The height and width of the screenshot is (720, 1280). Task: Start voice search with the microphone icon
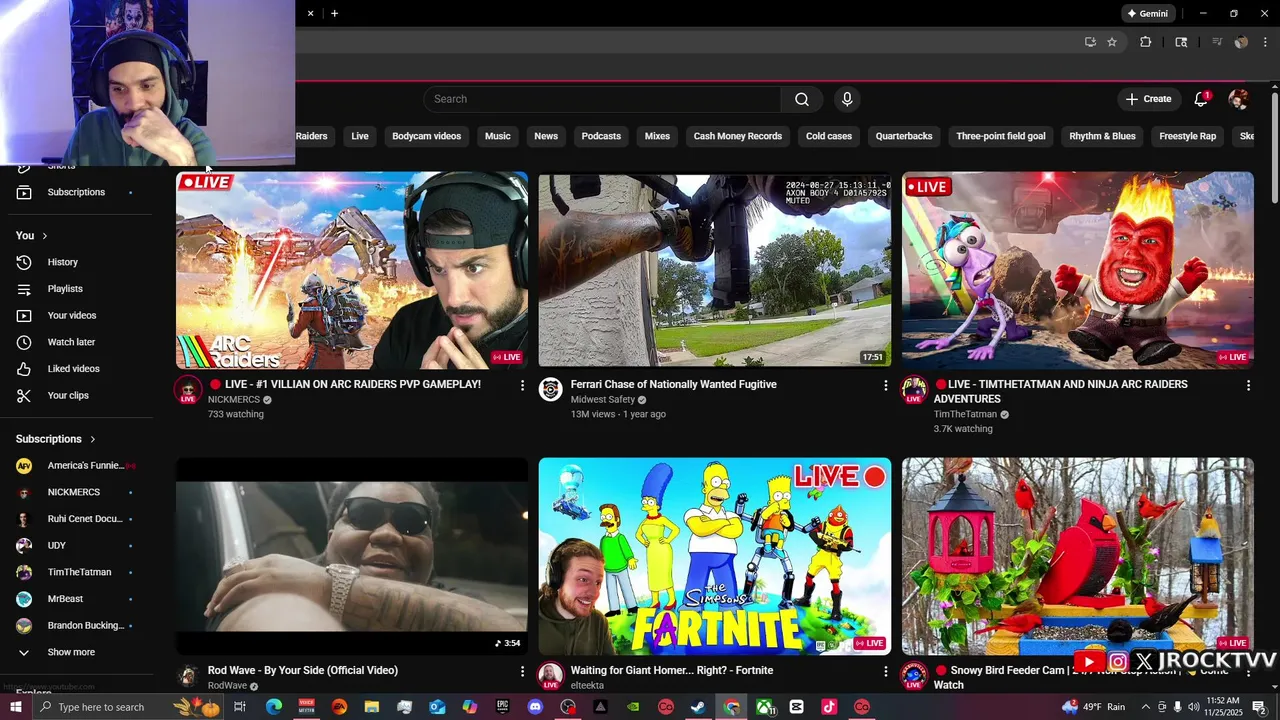(x=847, y=99)
